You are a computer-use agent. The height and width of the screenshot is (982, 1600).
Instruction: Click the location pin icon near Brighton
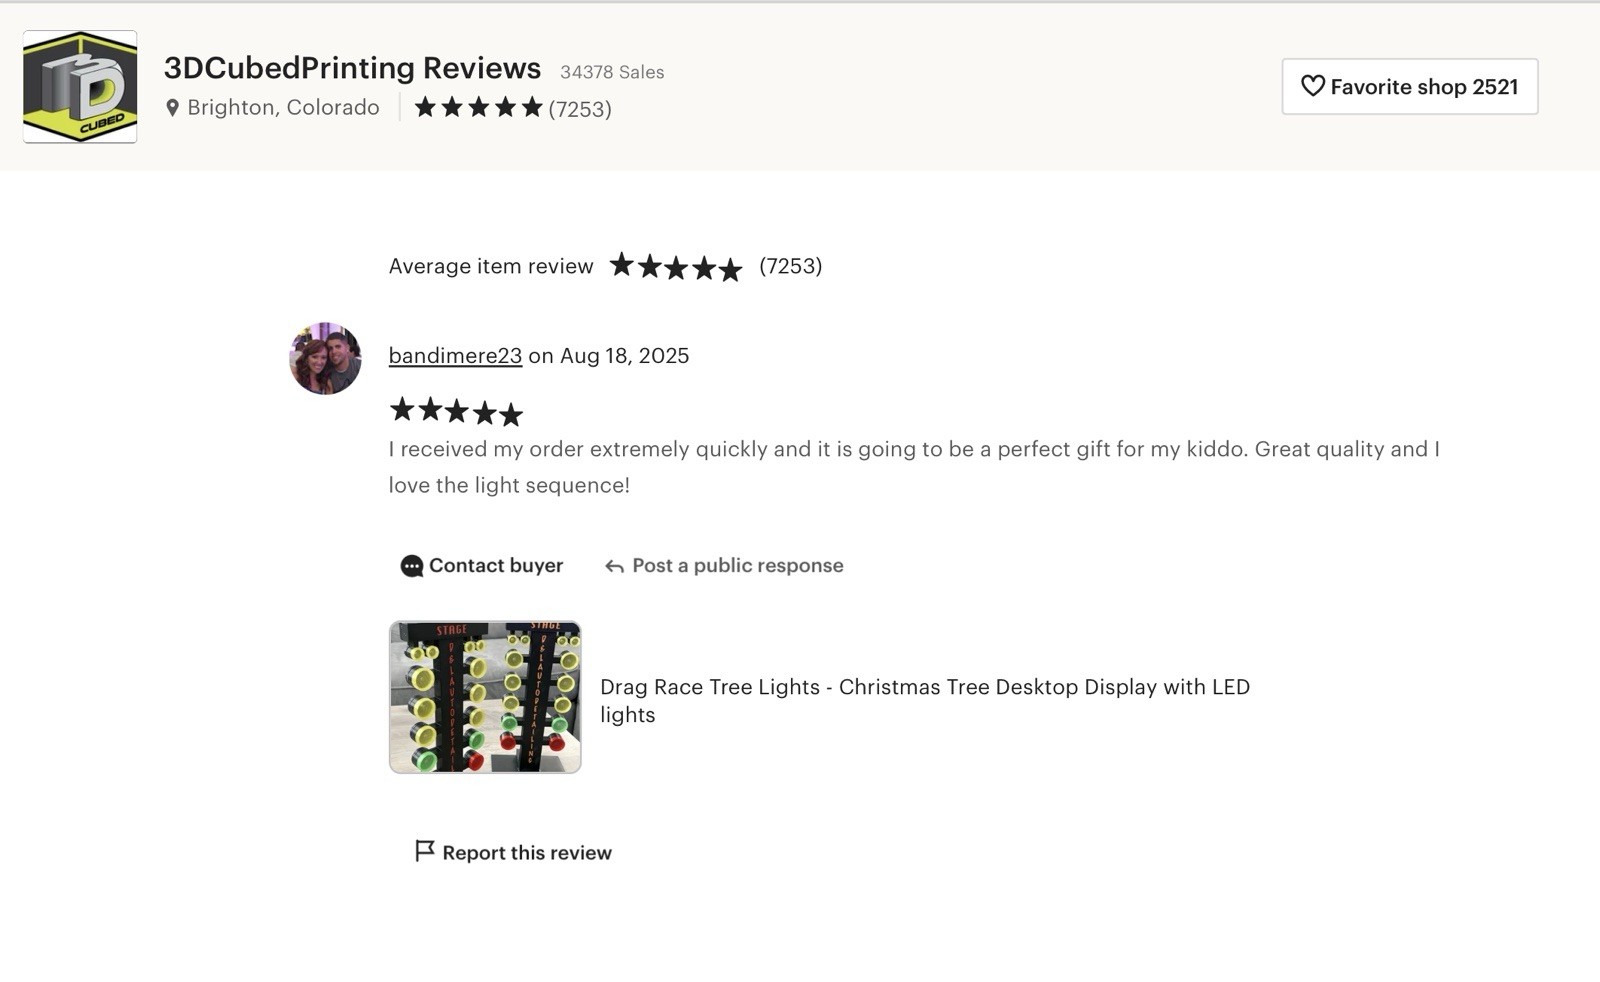172,108
